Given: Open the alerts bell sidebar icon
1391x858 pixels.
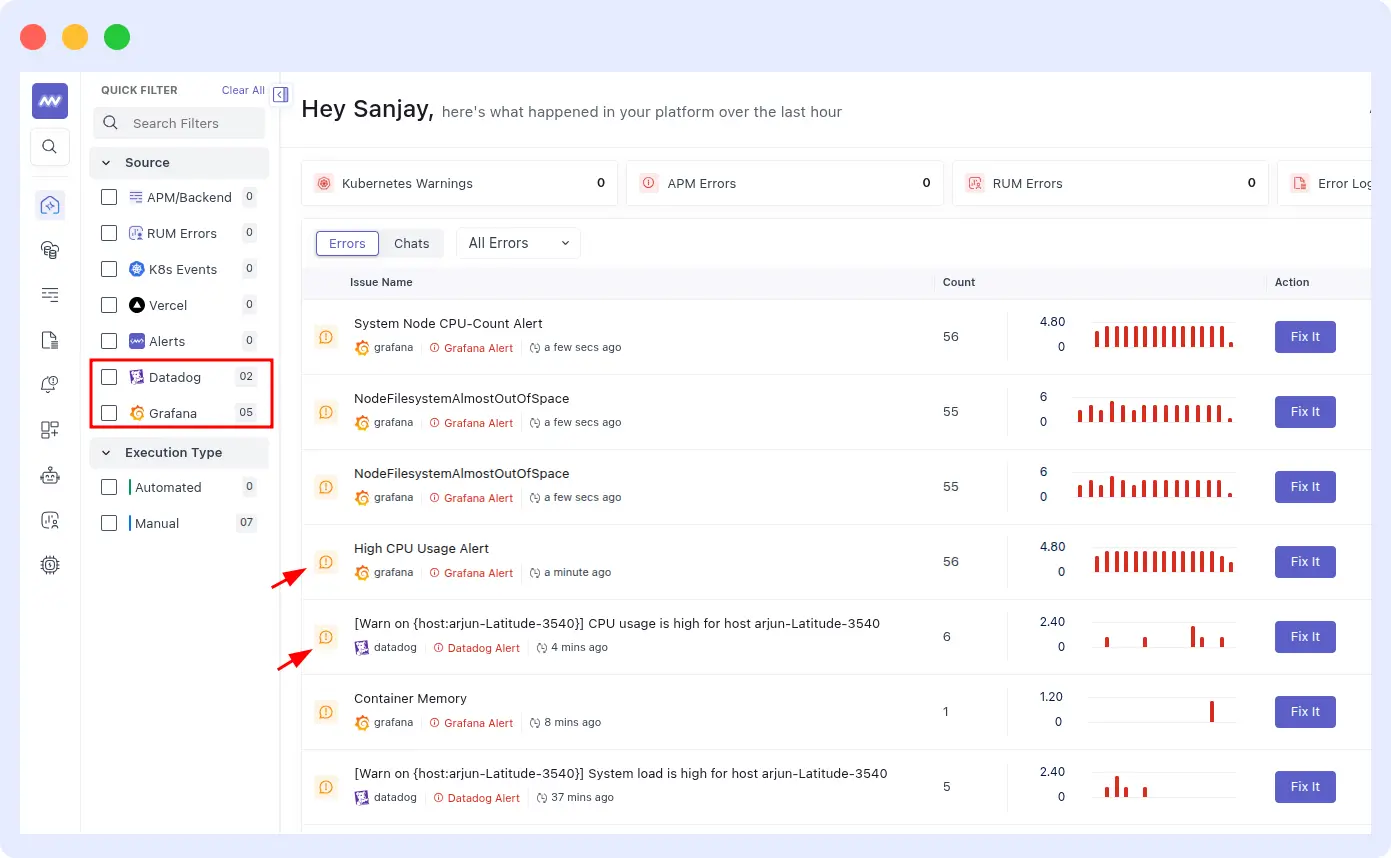Looking at the screenshot, I should point(50,385).
